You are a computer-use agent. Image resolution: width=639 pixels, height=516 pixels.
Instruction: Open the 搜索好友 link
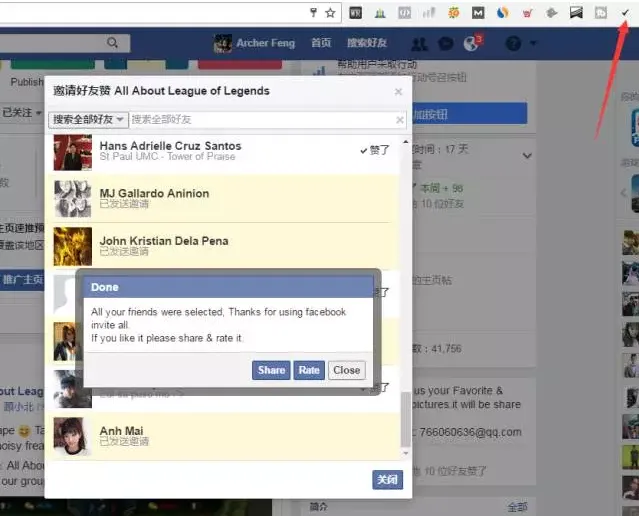(x=367, y=43)
